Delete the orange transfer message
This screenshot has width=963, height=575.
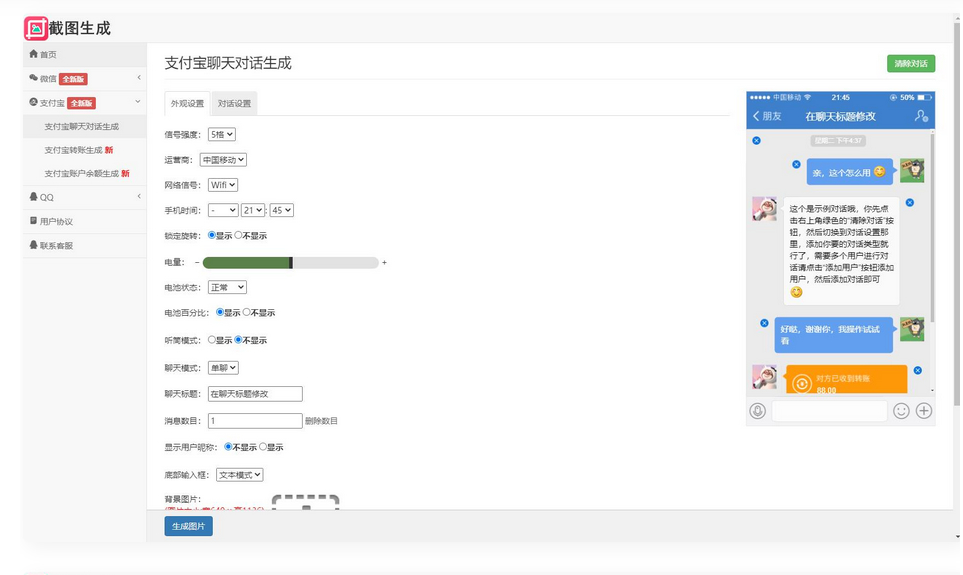[x=918, y=370]
